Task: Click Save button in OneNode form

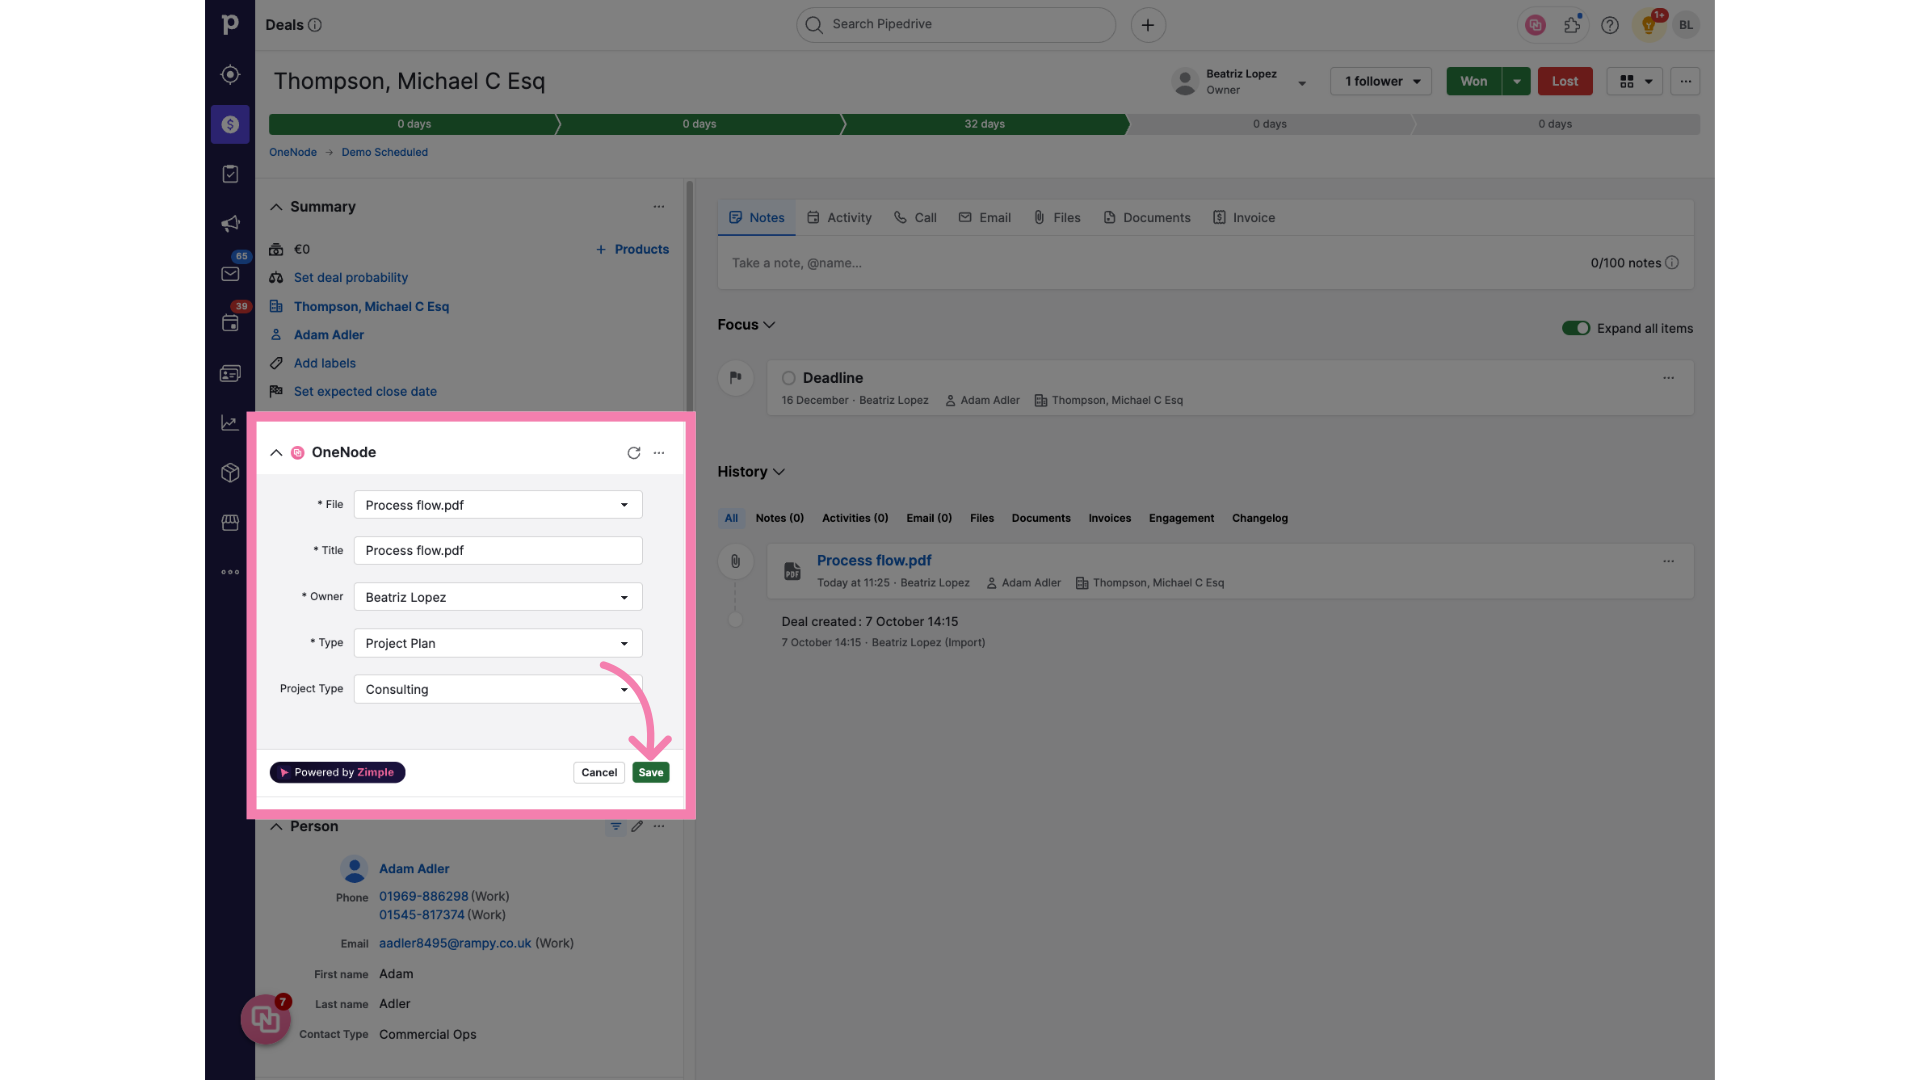Action: (x=650, y=771)
